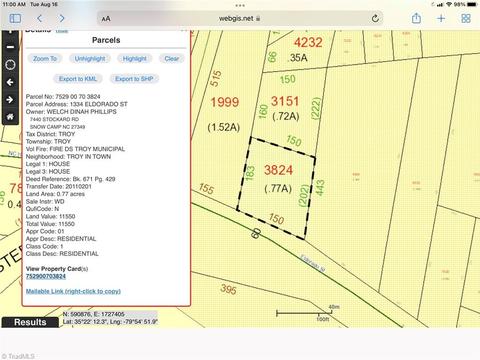Viewport: 480px width, 360px height.
Task: Go to next map extent arrow
Action: [x=10, y=99]
